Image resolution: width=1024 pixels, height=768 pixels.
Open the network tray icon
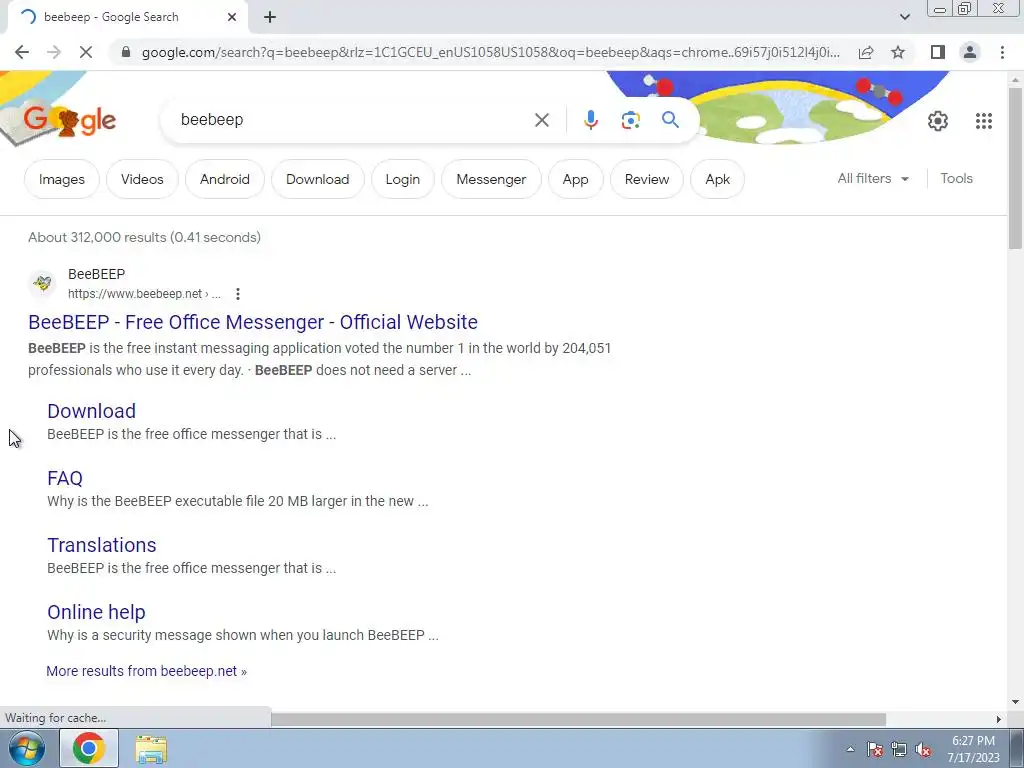click(899, 749)
